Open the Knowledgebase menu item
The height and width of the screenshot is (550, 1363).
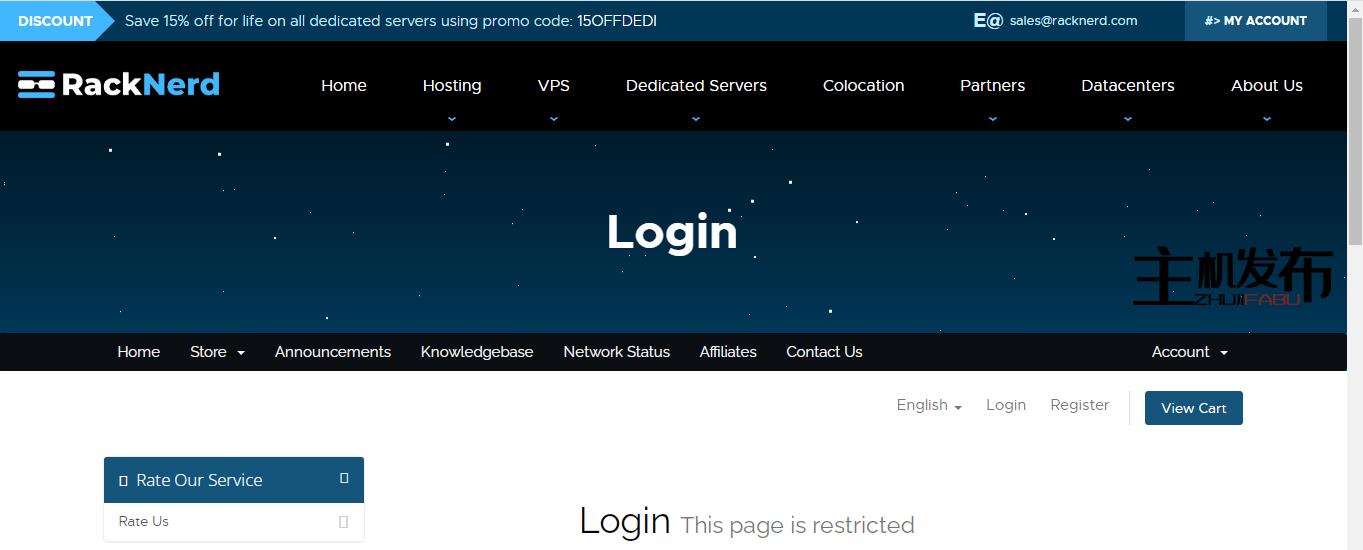pyautogui.click(x=477, y=352)
